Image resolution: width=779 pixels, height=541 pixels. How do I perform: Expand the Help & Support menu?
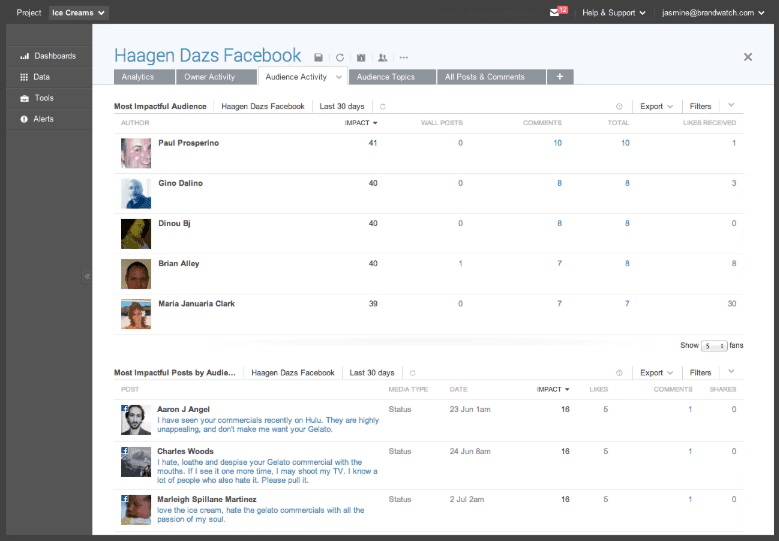point(616,12)
